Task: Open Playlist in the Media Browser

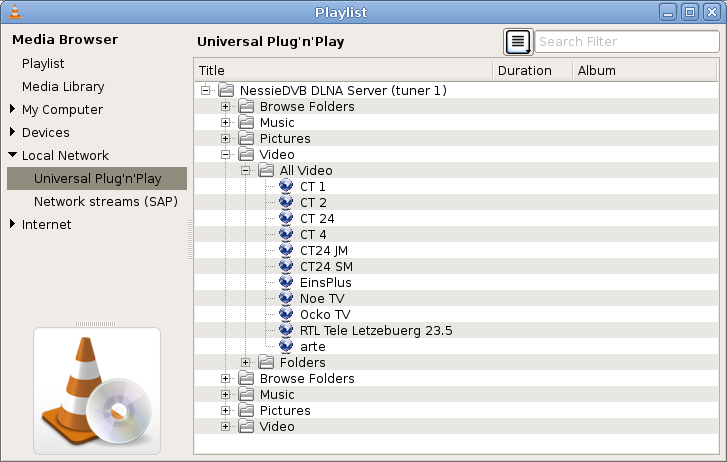Action: point(43,64)
